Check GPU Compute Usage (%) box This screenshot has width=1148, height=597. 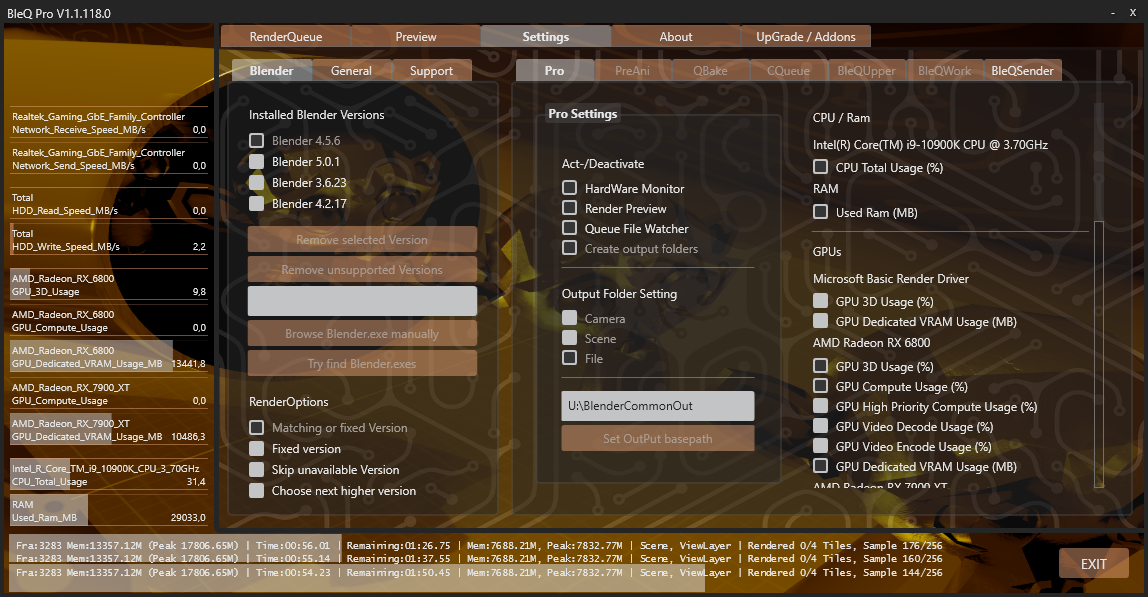(x=821, y=386)
